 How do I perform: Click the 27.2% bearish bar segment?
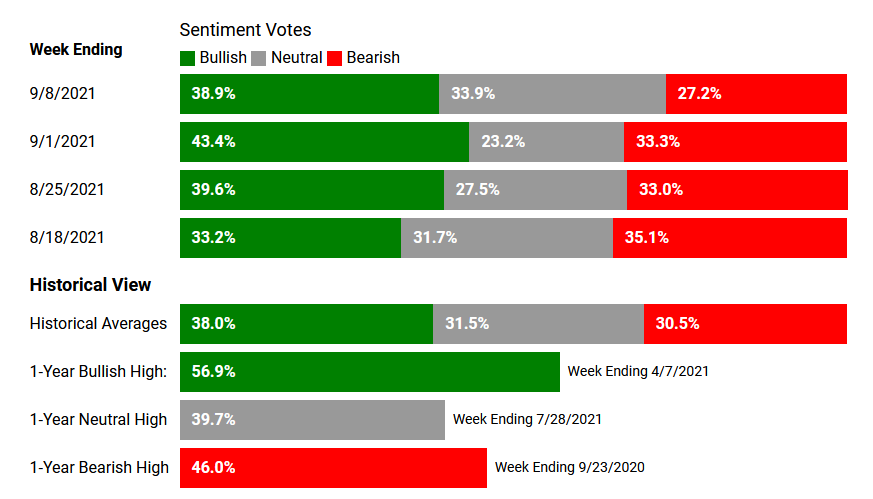click(756, 94)
